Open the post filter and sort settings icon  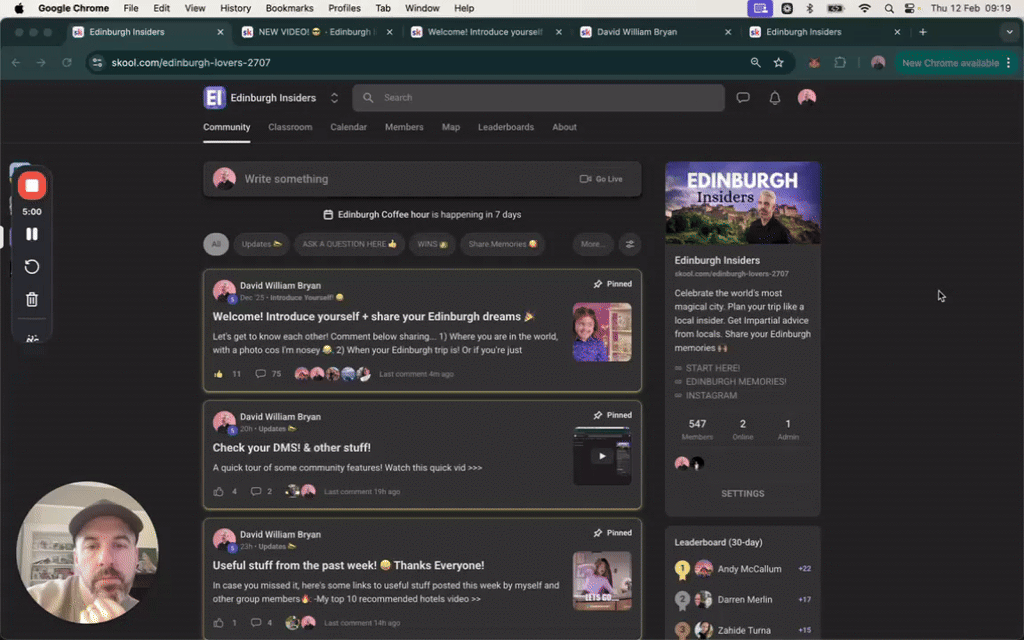click(x=630, y=244)
